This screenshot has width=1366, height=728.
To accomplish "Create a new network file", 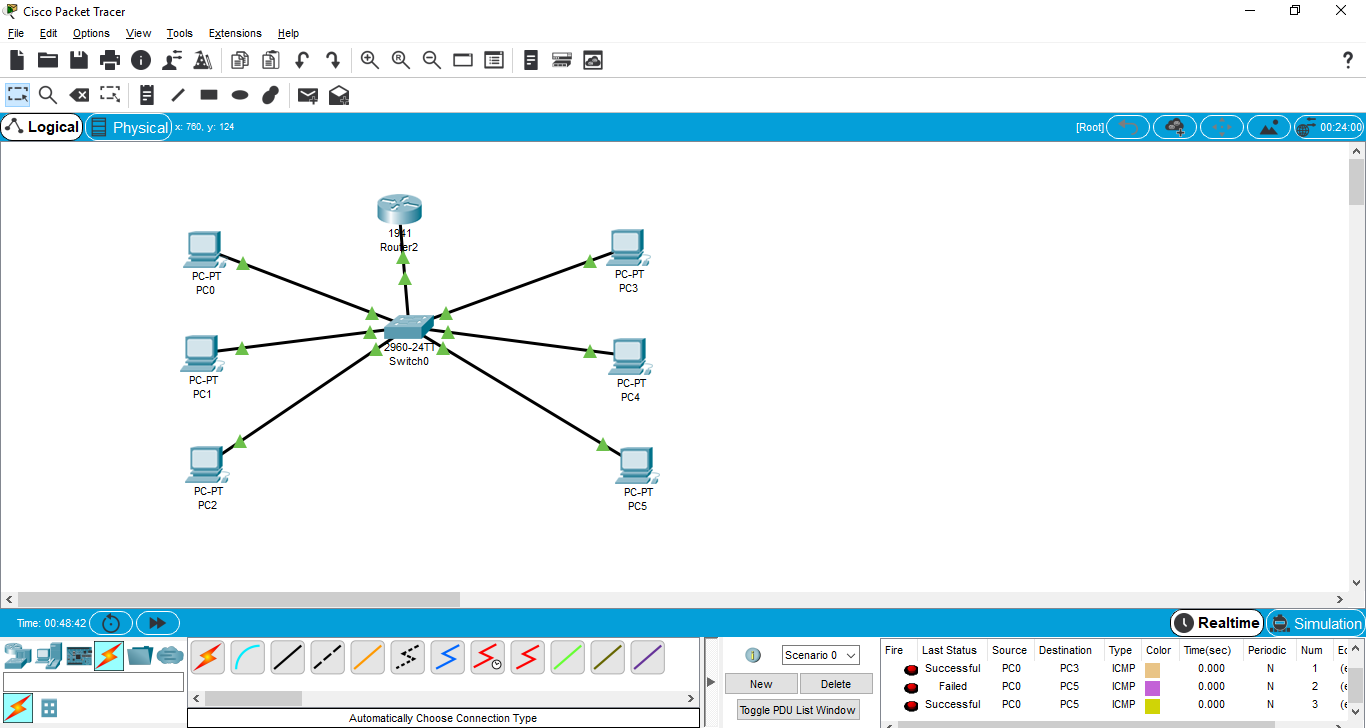I will point(17,60).
